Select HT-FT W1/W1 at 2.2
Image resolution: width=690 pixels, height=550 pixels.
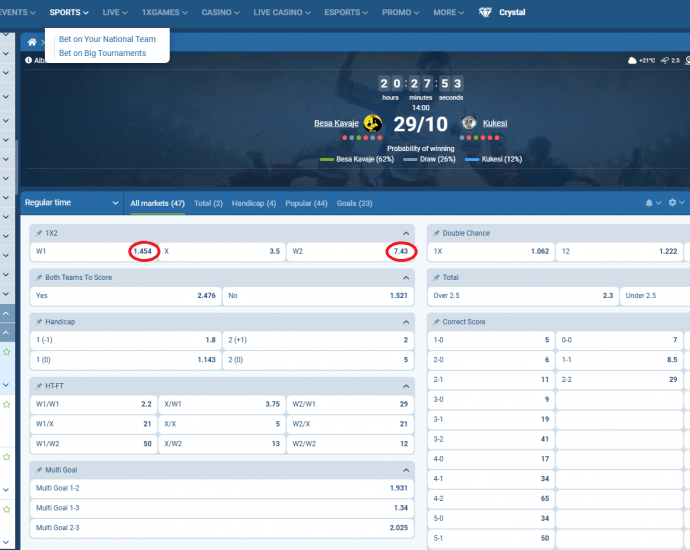pyautogui.click(x=93, y=404)
